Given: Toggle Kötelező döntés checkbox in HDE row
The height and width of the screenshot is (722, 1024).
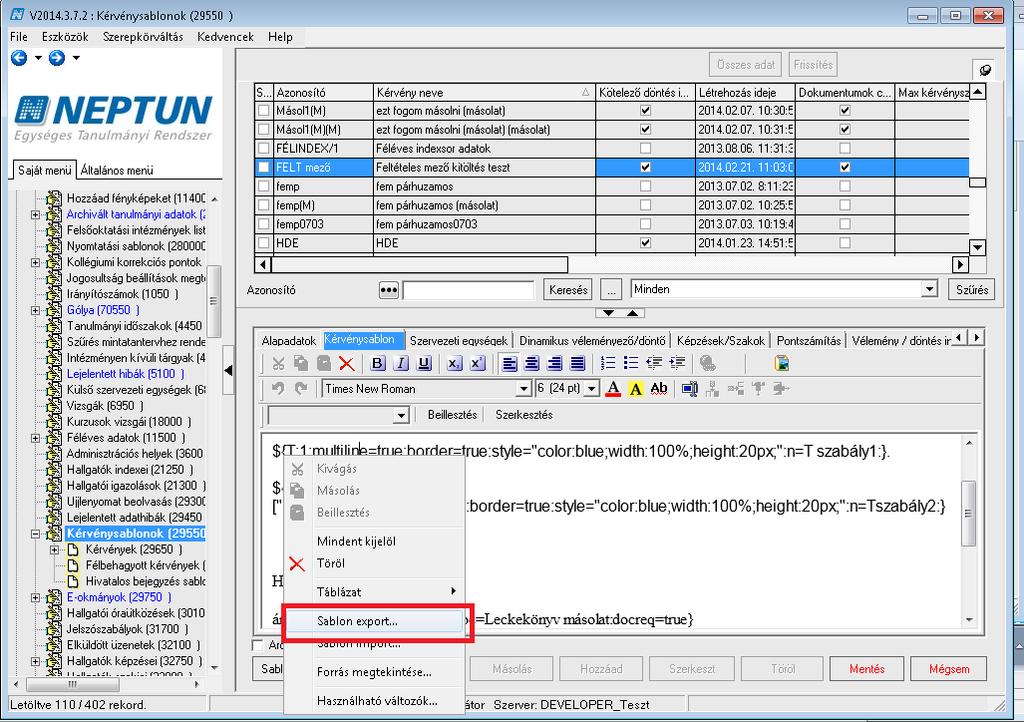Looking at the screenshot, I should click(645, 243).
